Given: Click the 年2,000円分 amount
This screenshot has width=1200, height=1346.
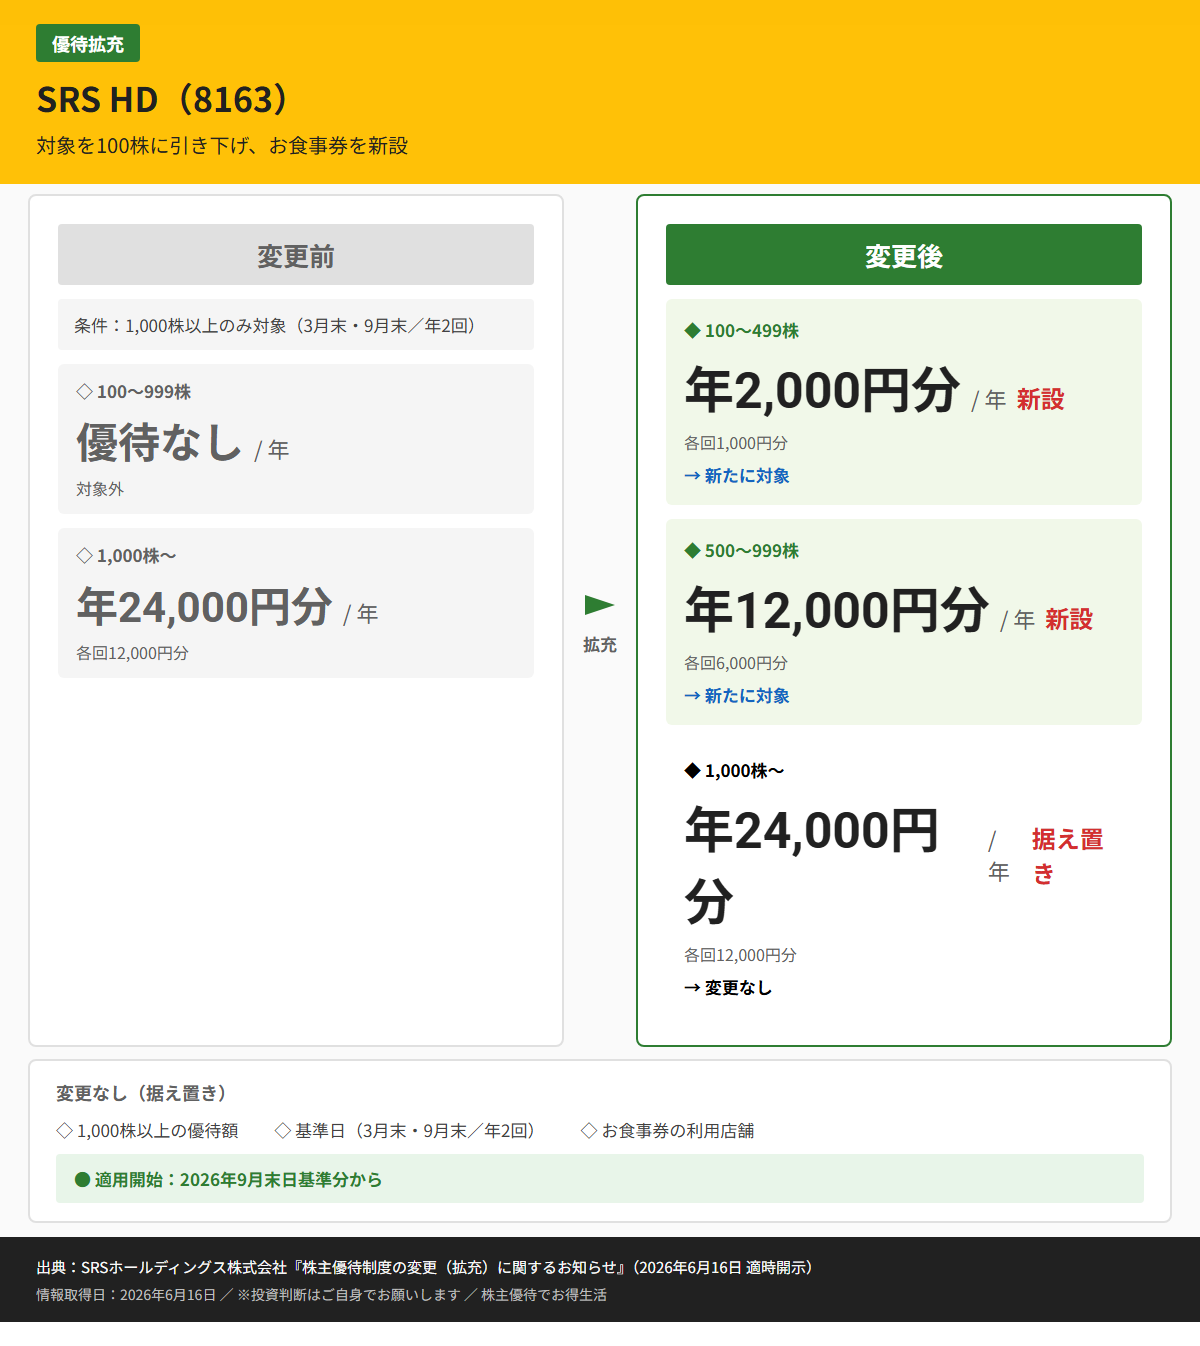Looking at the screenshot, I should (823, 389).
